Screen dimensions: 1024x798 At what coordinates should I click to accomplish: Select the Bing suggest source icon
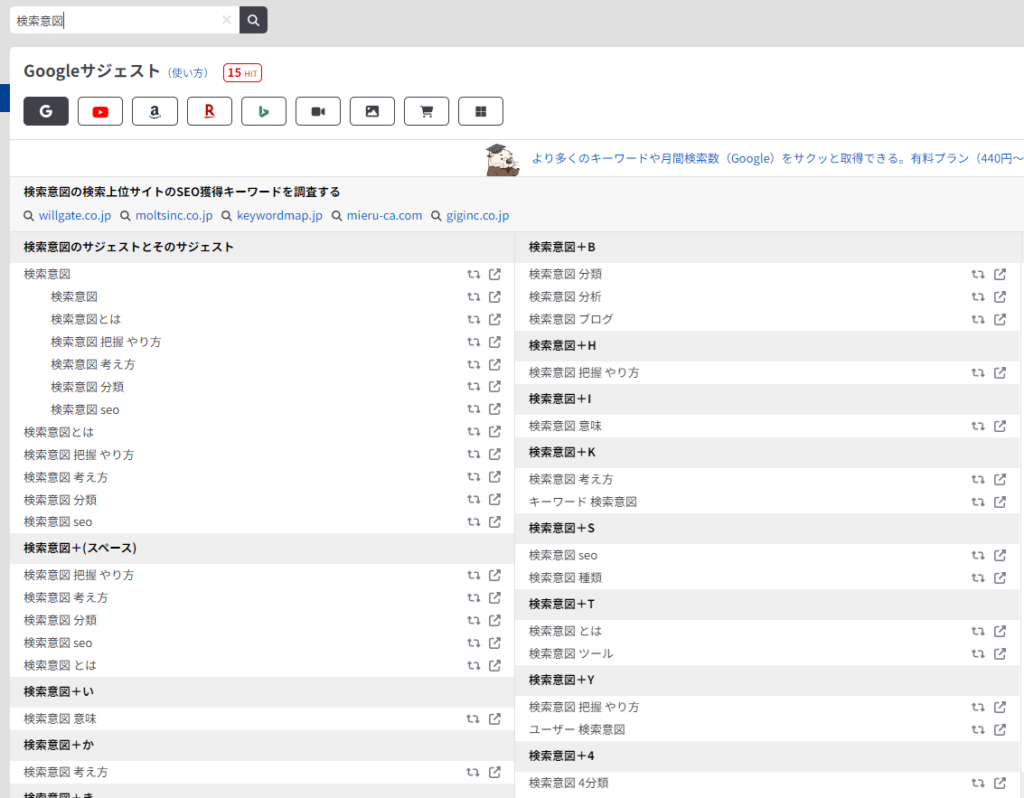pos(263,111)
